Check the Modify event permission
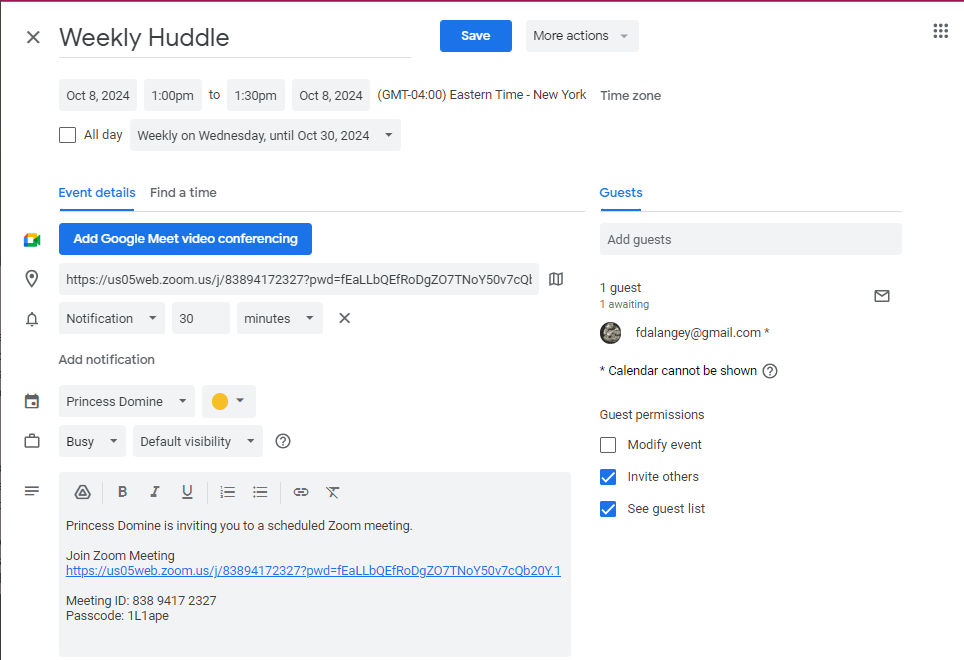The height and width of the screenshot is (660, 964). click(608, 445)
